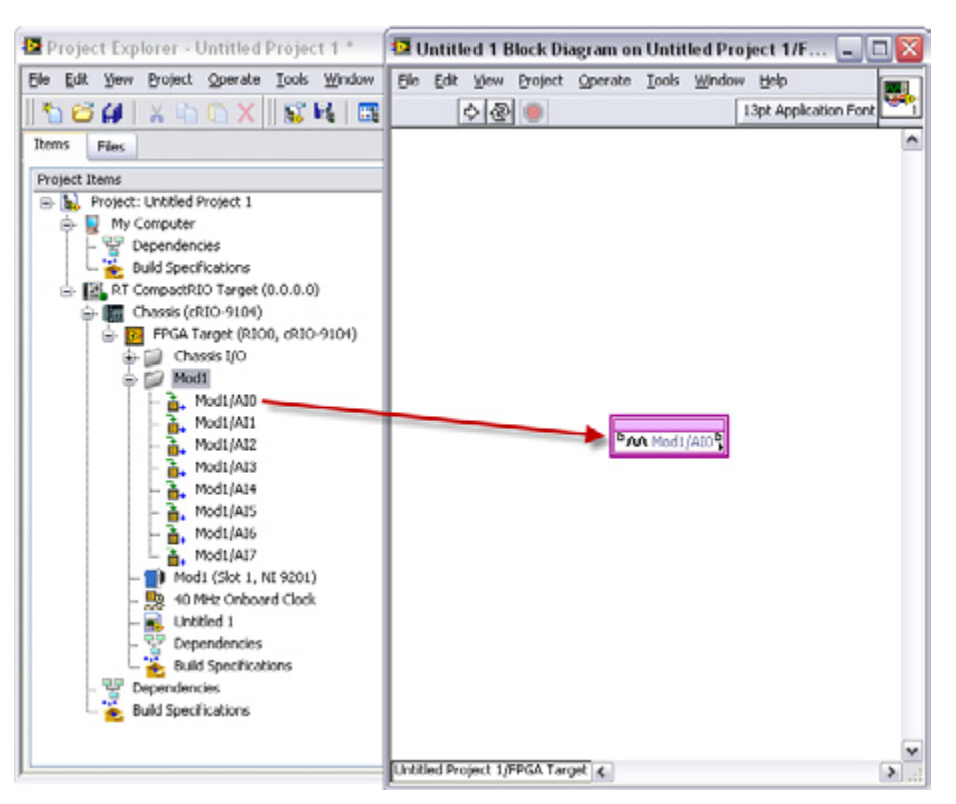The width and height of the screenshot is (956, 804).
Task: Switch to the Files tab
Action: pos(110,146)
